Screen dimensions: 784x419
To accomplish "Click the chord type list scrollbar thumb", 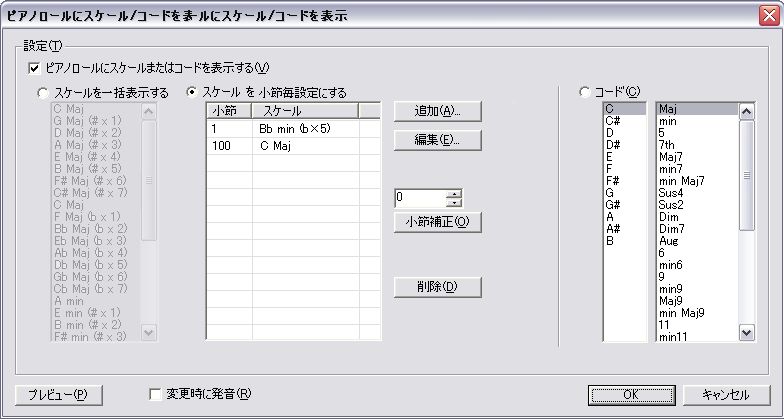I will (746, 176).
